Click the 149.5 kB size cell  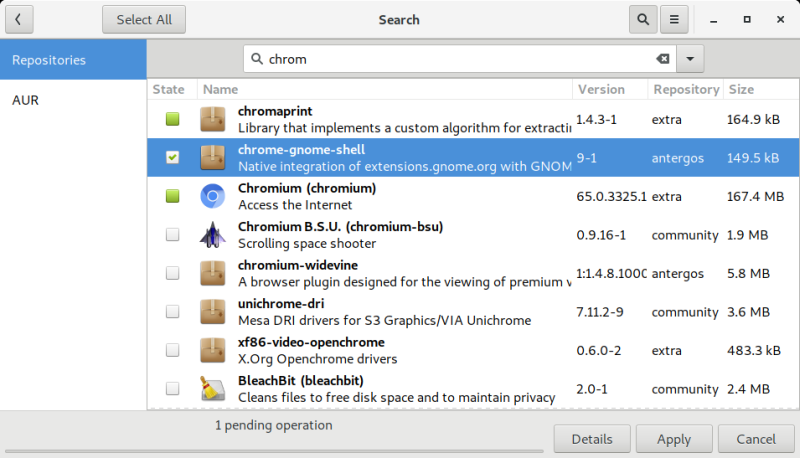tap(753, 158)
